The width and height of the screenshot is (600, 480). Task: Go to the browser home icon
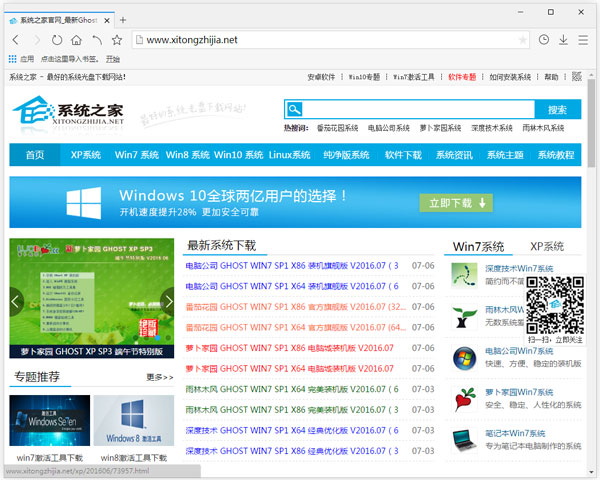click(77, 40)
